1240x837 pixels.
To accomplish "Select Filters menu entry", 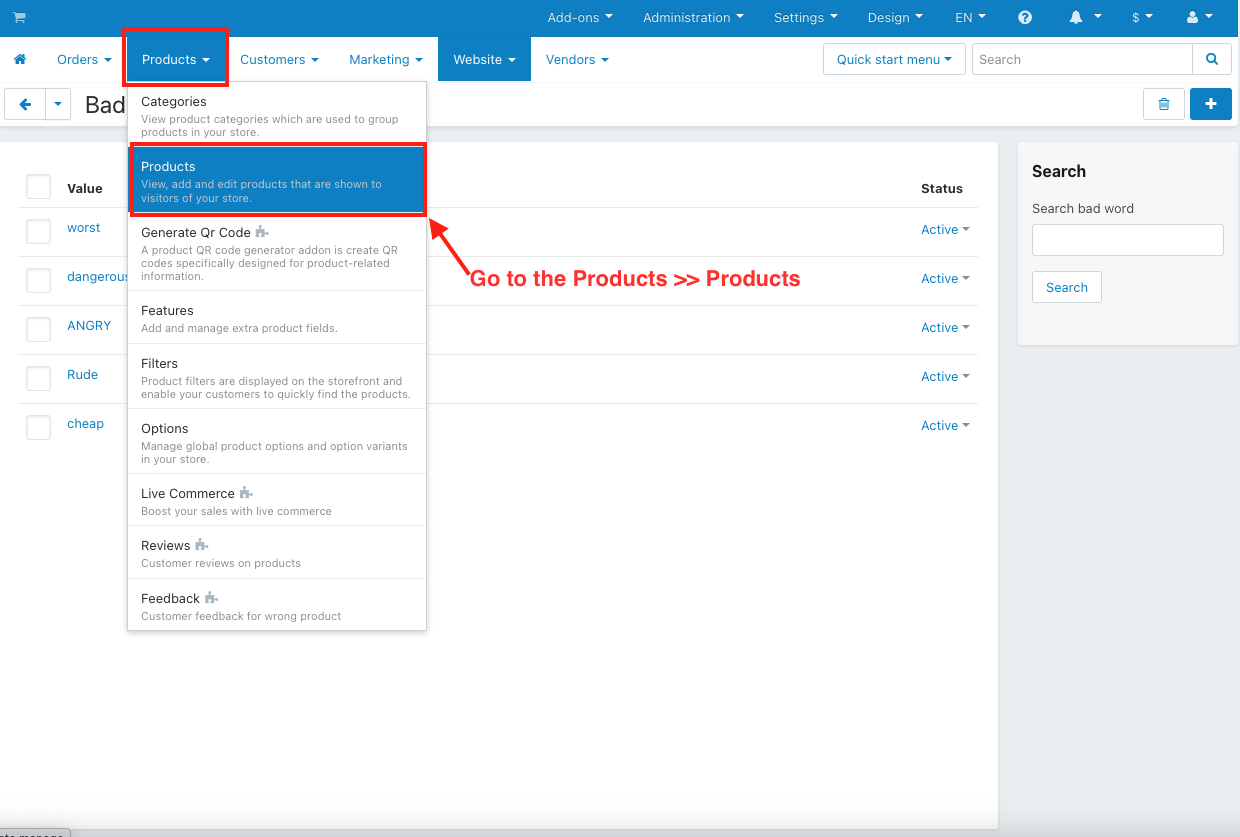I will pos(277,378).
